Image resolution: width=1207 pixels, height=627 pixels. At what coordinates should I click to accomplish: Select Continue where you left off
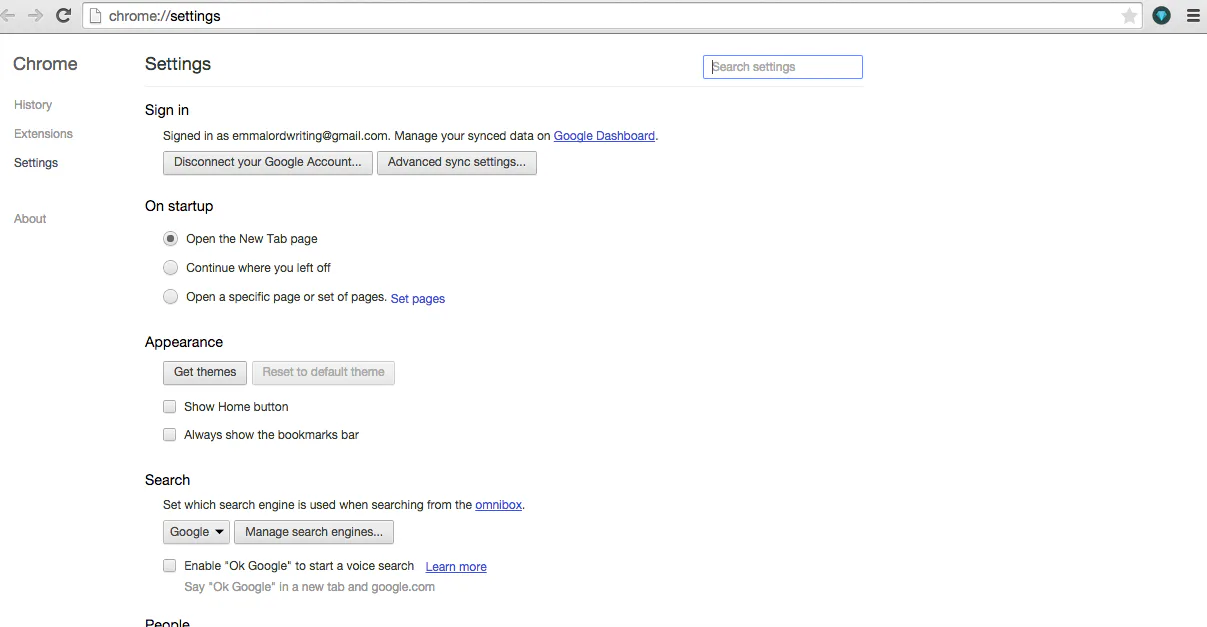[x=170, y=267]
